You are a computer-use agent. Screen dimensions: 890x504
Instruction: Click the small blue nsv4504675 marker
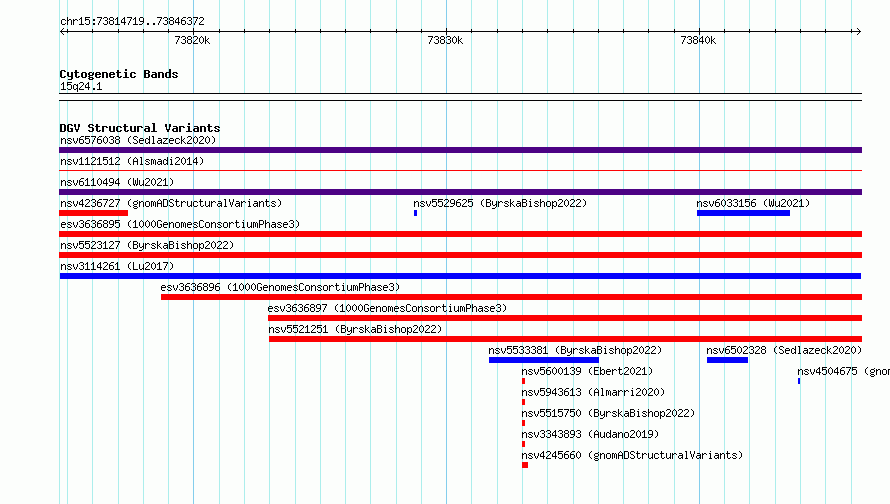click(799, 381)
